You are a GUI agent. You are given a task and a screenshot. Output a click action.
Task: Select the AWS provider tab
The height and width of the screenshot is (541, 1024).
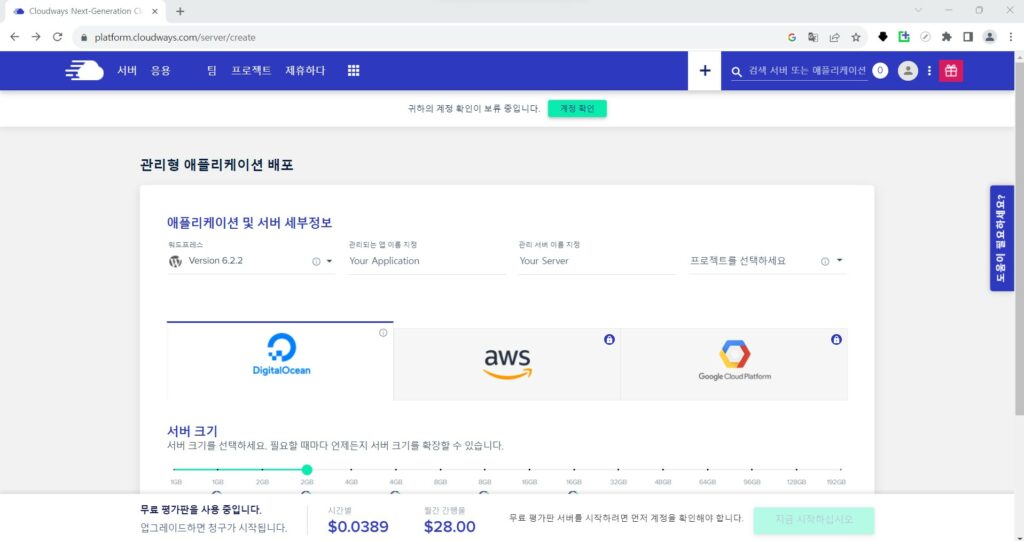pyautogui.click(x=507, y=364)
